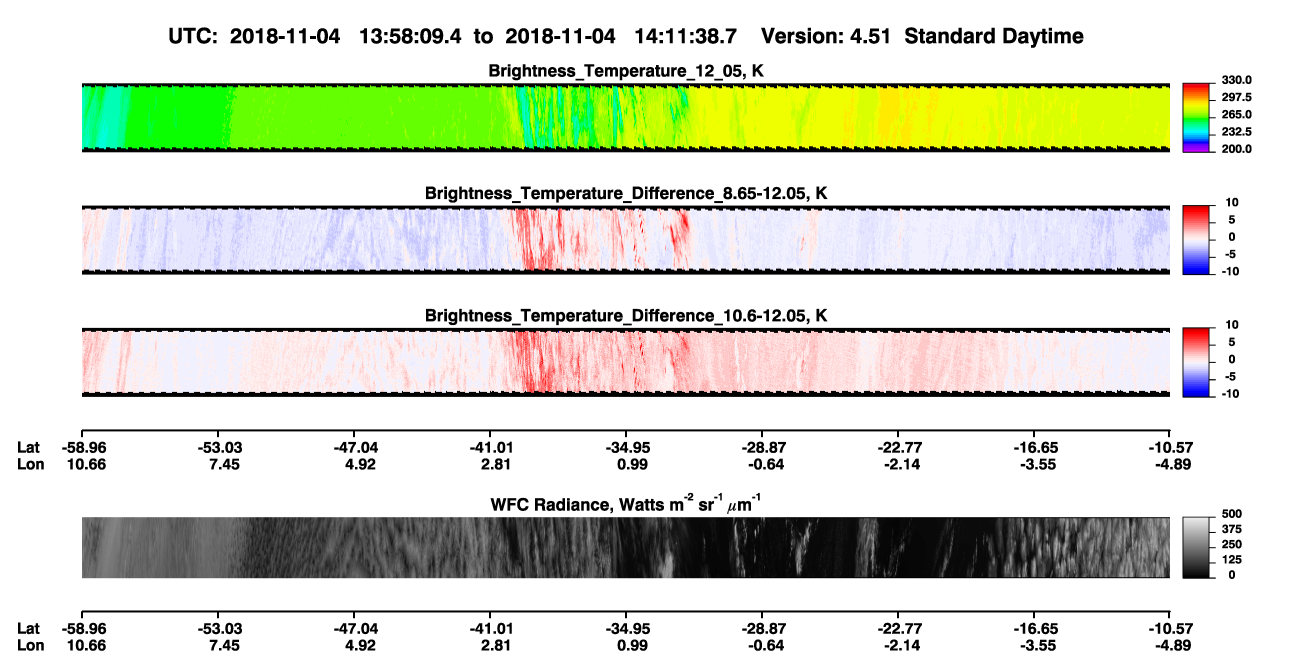The image size is (1300, 667).
Task: Click latitude -47.04 beneath the 10.6-12.05 panel
Action: pos(354,448)
